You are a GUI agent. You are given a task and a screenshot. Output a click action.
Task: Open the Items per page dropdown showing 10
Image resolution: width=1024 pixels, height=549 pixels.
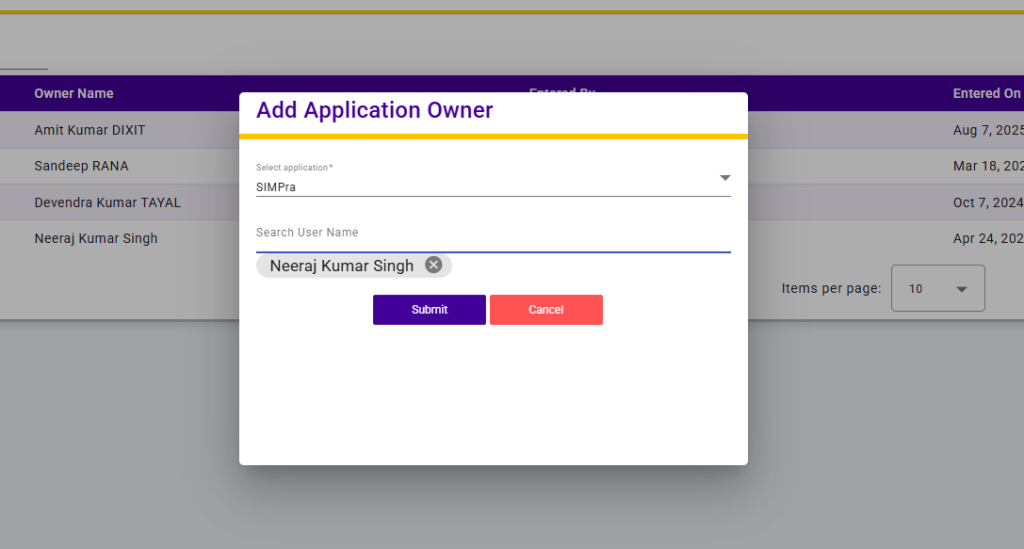click(x=937, y=289)
